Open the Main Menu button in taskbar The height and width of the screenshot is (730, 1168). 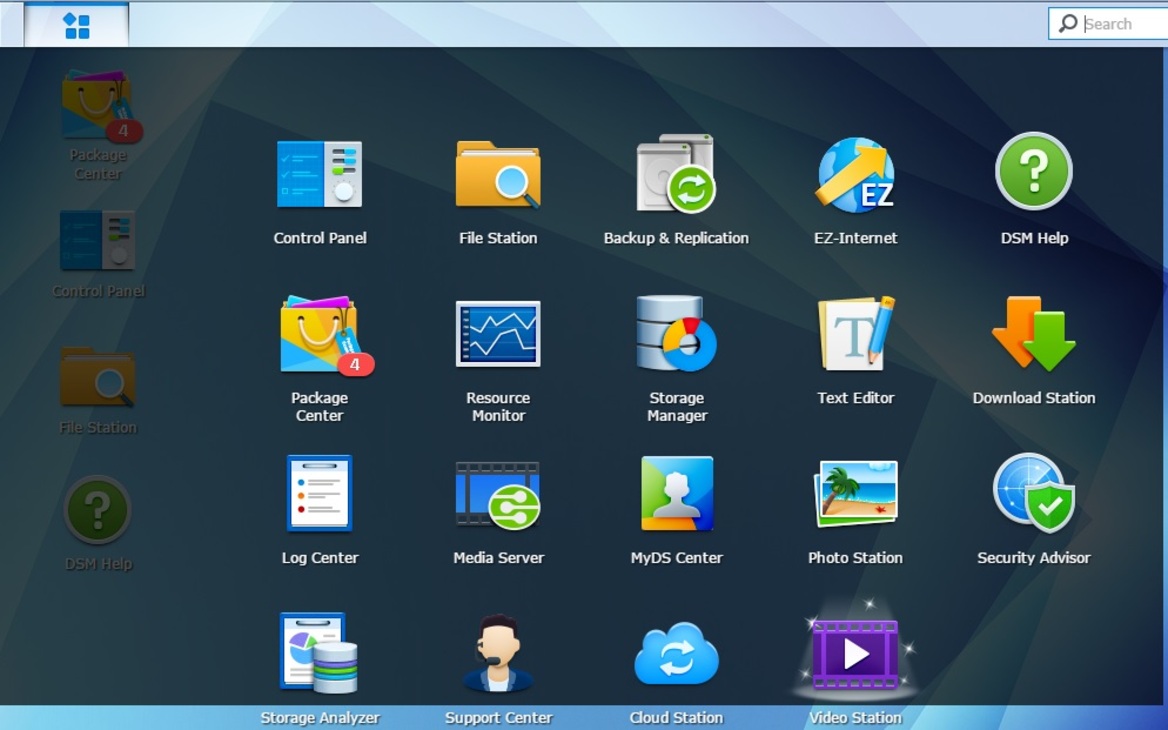(77, 25)
